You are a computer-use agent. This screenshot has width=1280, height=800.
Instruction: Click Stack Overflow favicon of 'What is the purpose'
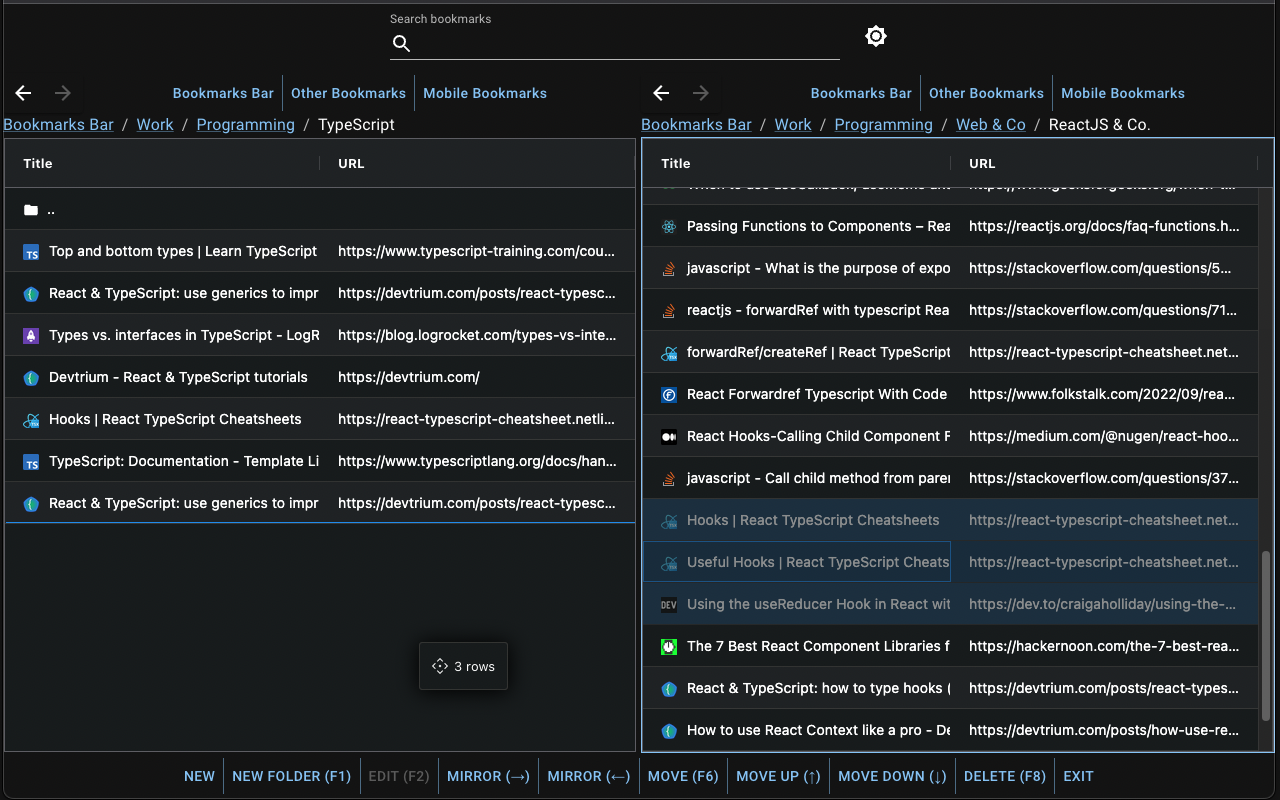click(x=669, y=269)
